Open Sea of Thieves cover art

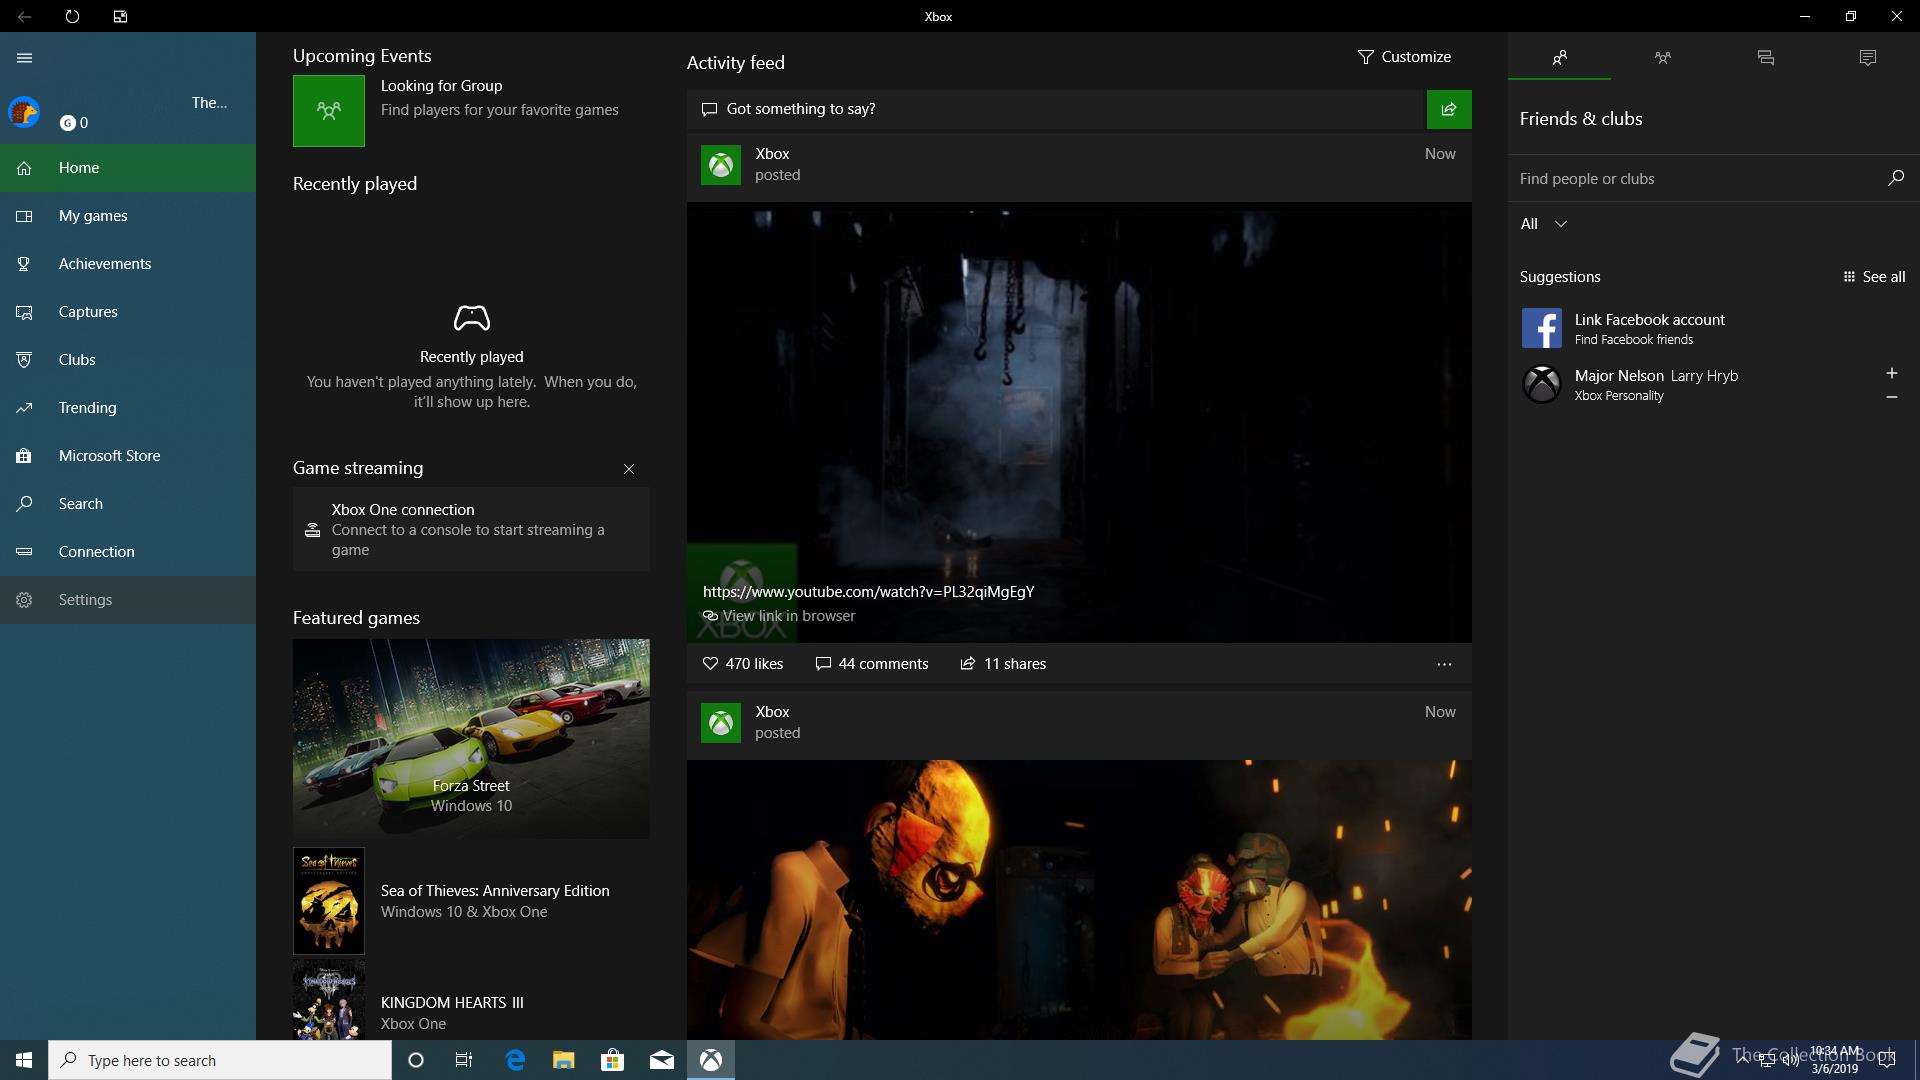[x=329, y=901]
